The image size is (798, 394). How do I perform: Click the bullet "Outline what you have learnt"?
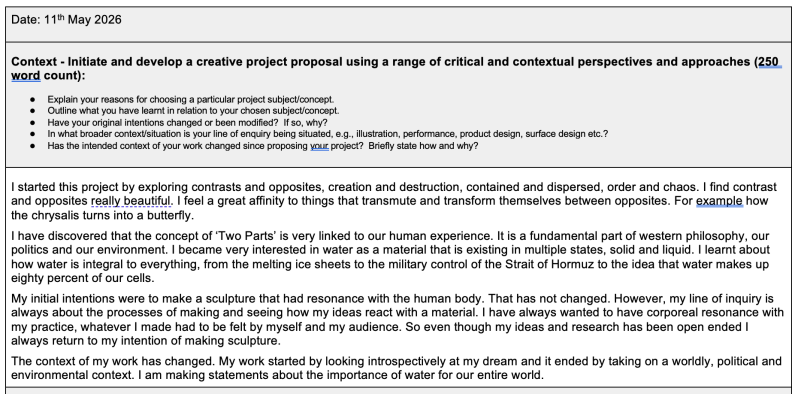tap(193, 110)
